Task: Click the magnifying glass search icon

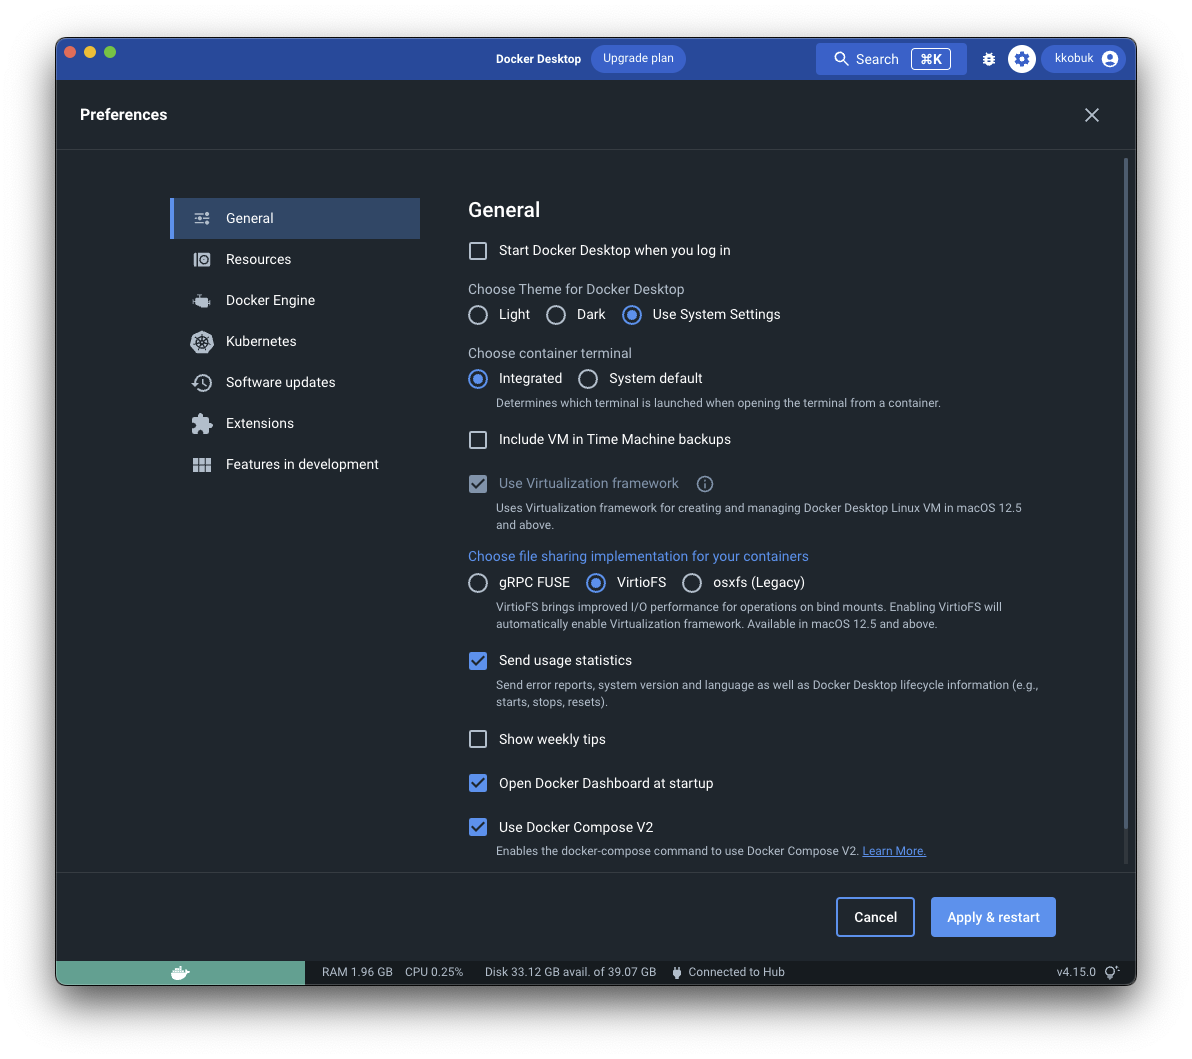Action: [841, 59]
